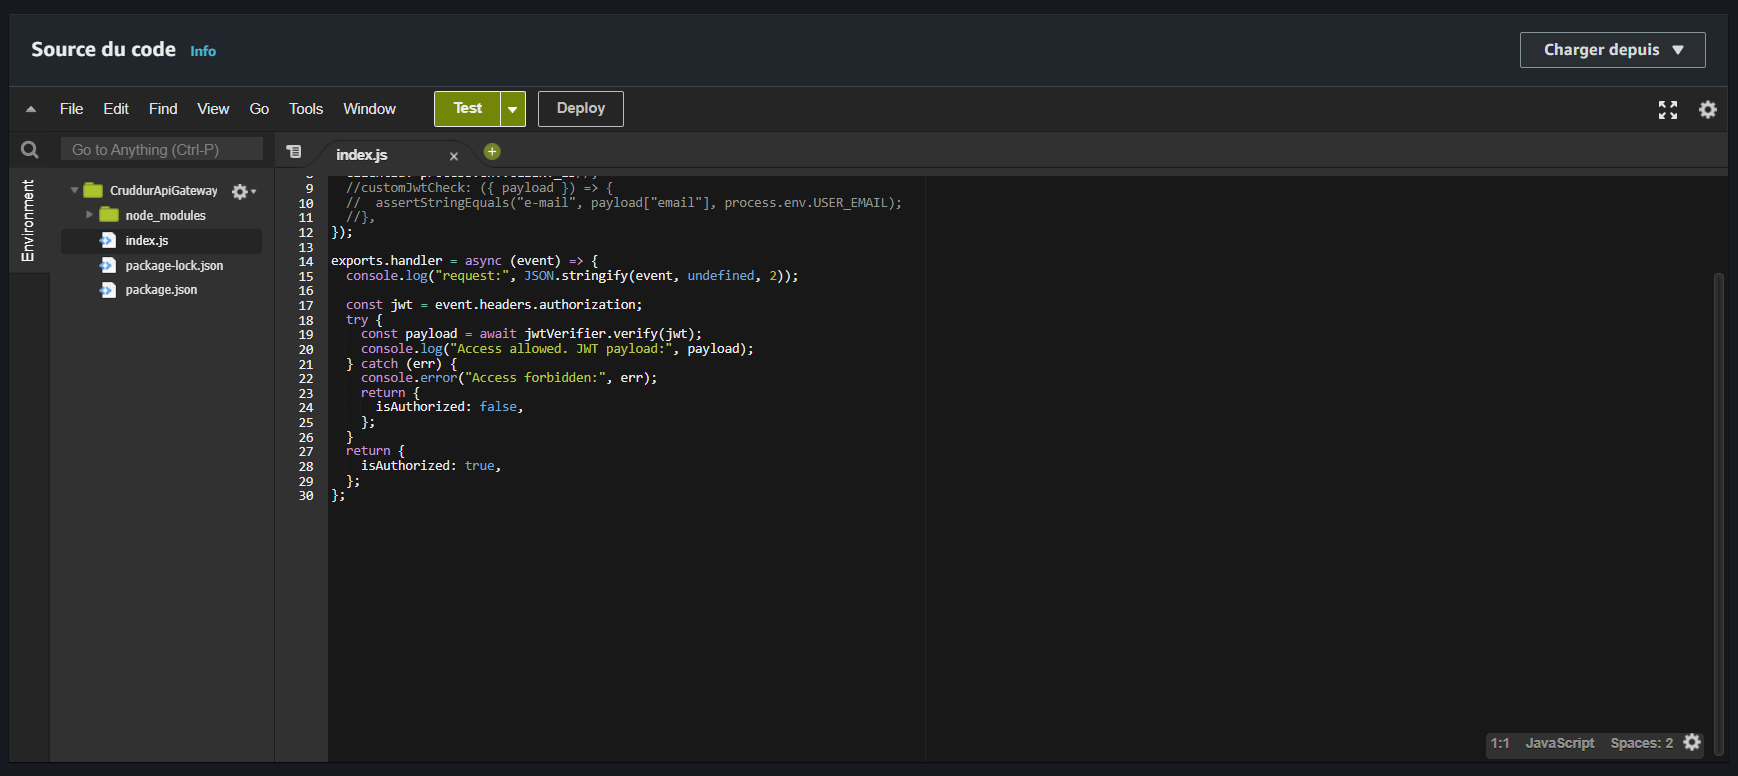
Task: Select CruddurApiGateway root folder name
Action: (x=164, y=191)
